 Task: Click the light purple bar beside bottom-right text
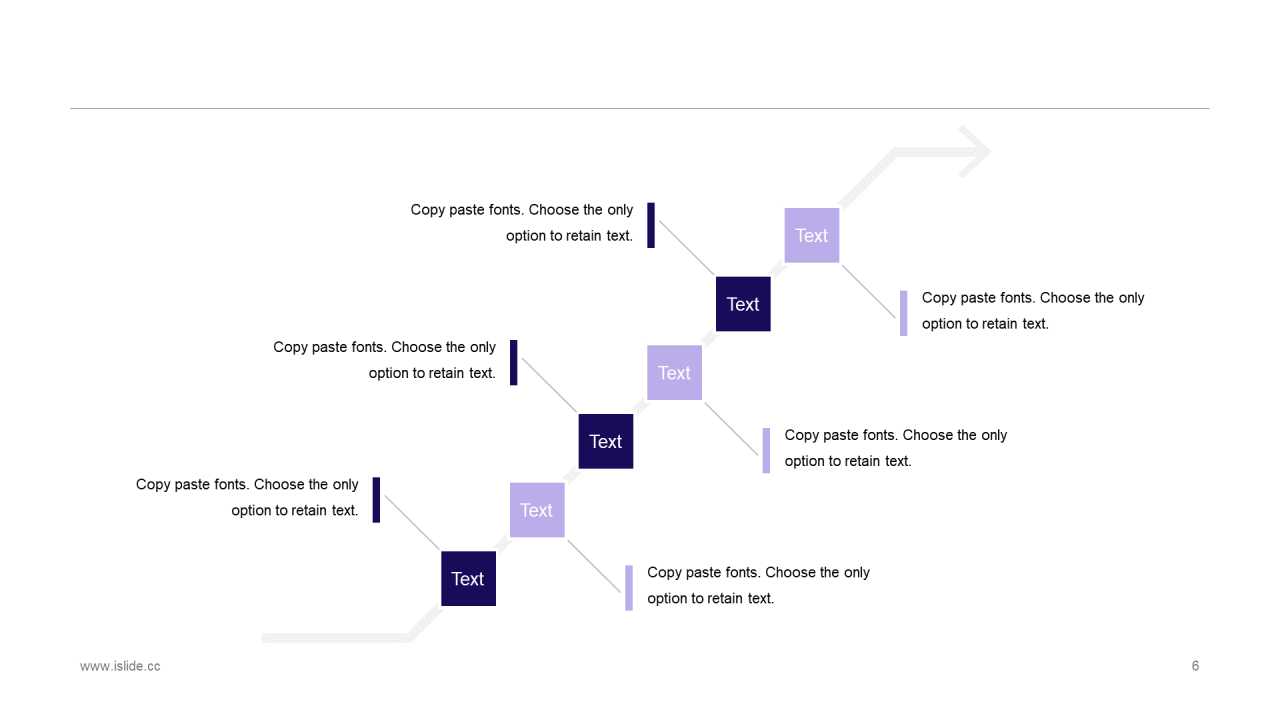[x=629, y=588]
